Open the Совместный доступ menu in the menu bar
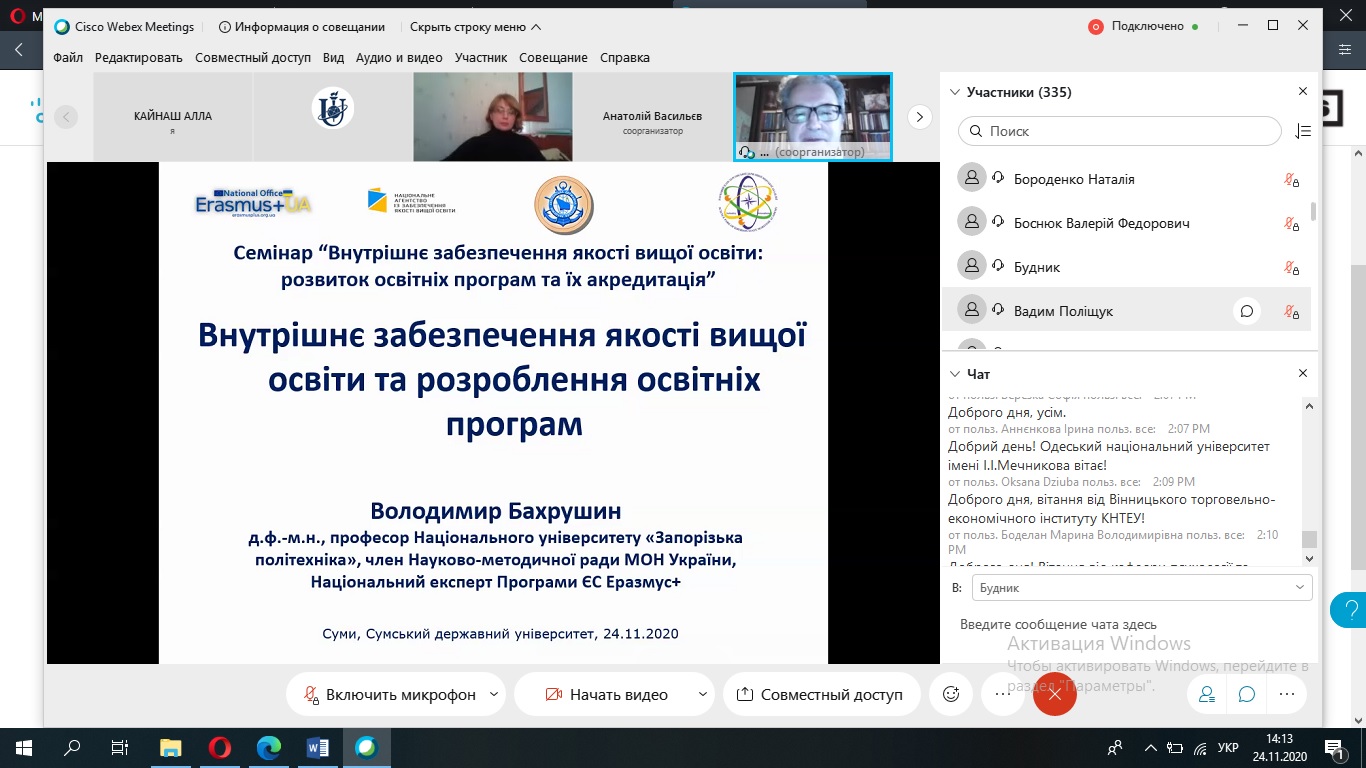Viewport: 1366px width, 768px height. (253, 58)
